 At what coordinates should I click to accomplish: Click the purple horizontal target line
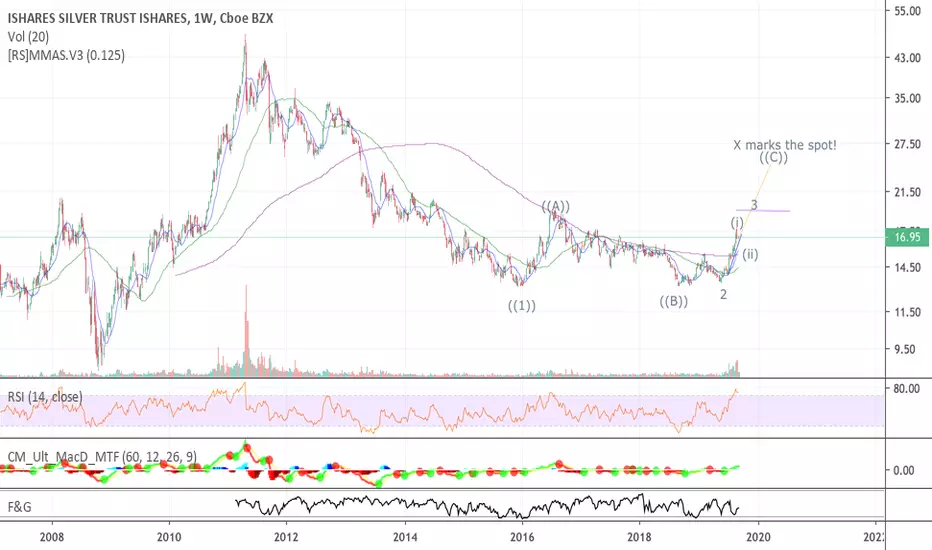click(x=763, y=210)
